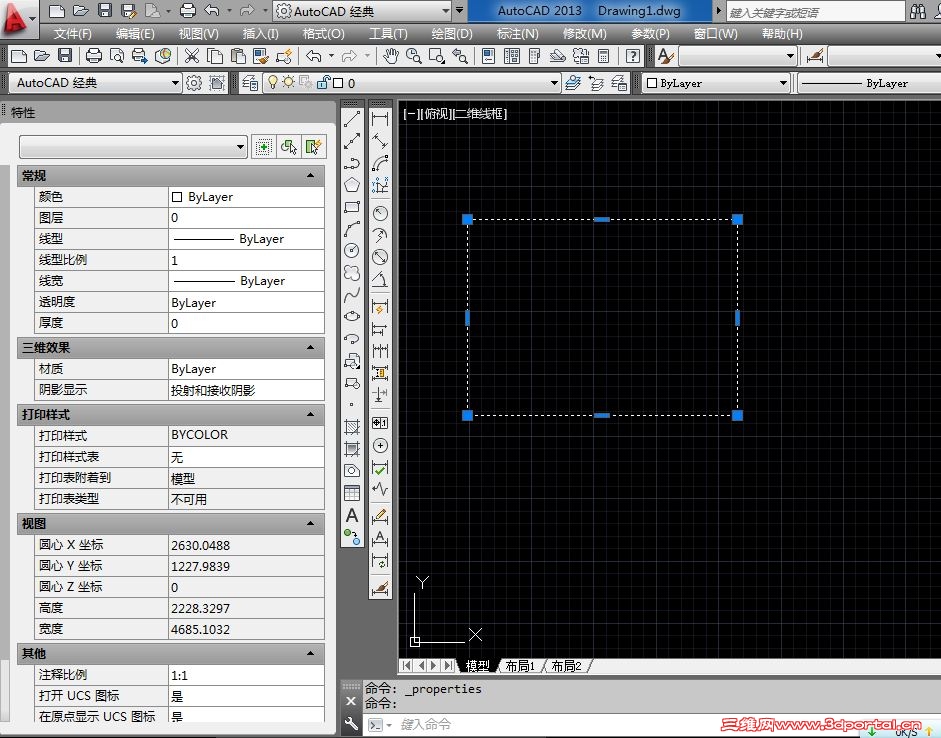Click the 线型比例 value field

(246, 260)
